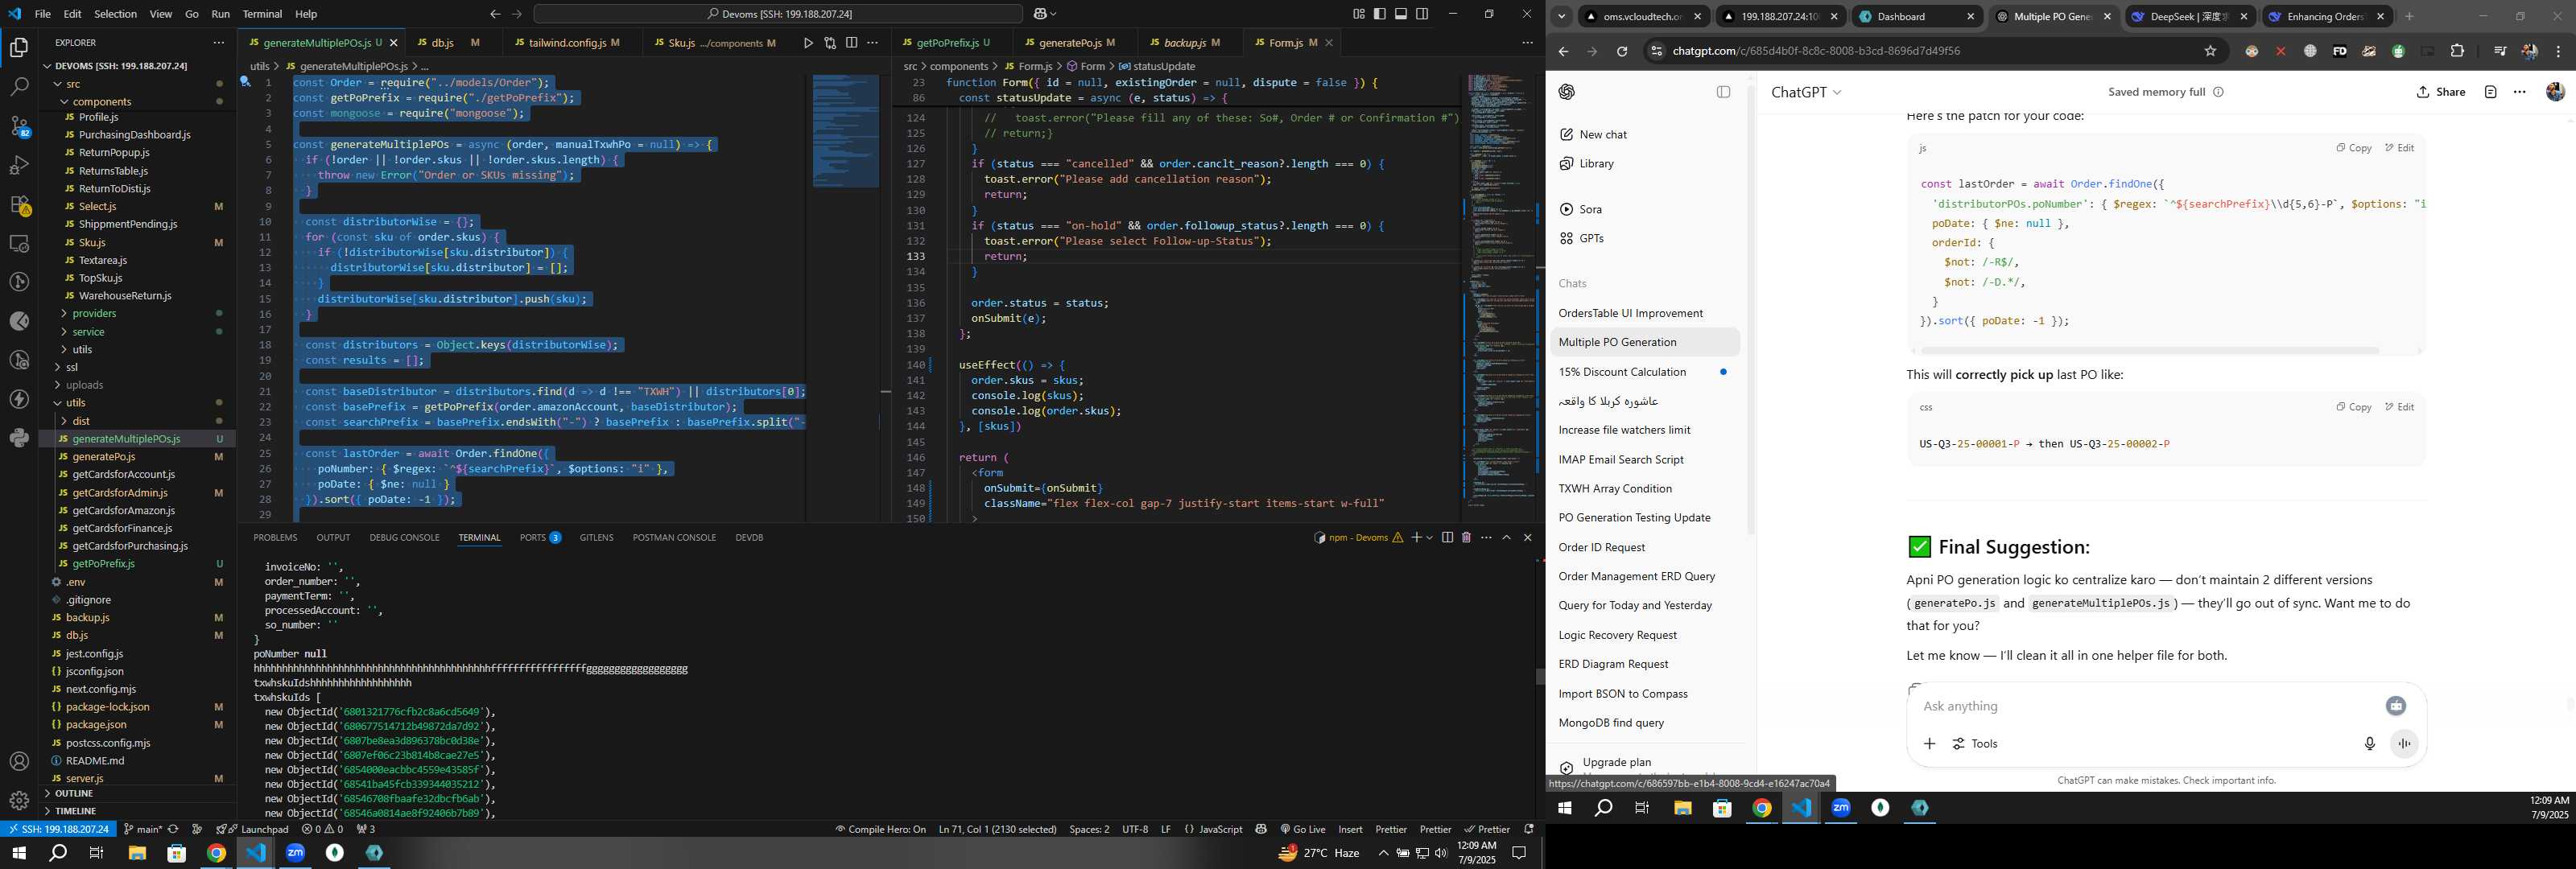The width and height of the screenshot is (2576, 869).
Task: Open the Accounts icon in activity bar
Action: (x=19, y=762)
